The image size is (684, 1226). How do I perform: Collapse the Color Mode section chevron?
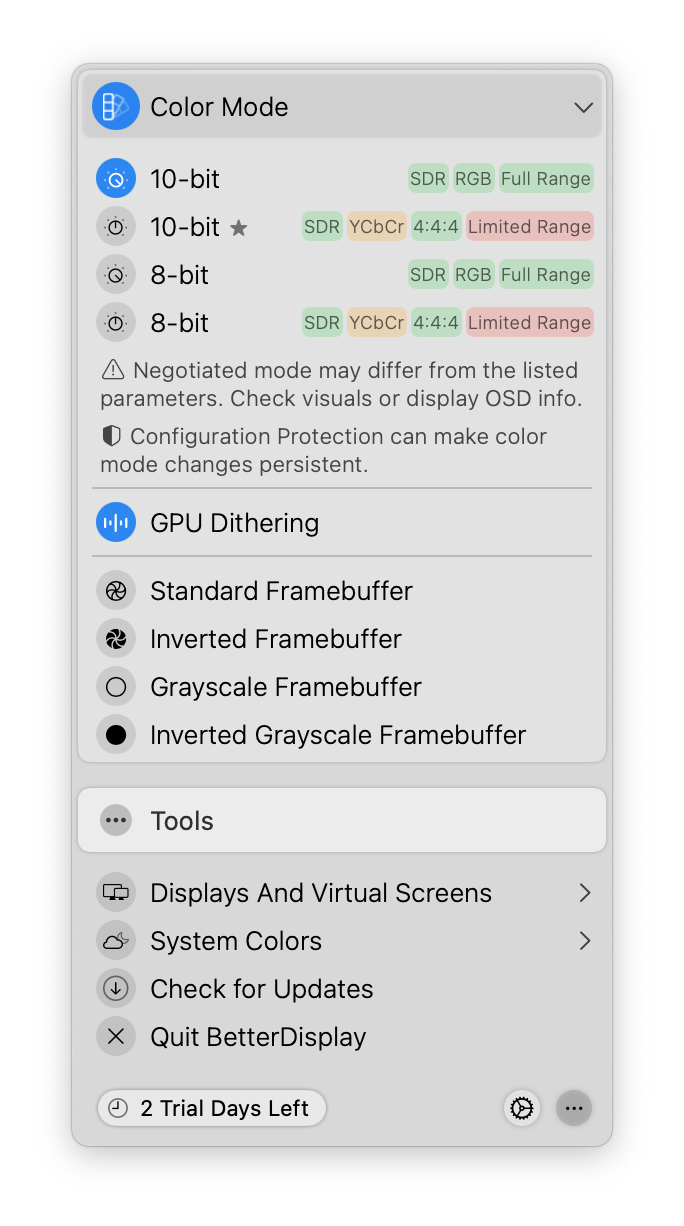tap(583, 107)
